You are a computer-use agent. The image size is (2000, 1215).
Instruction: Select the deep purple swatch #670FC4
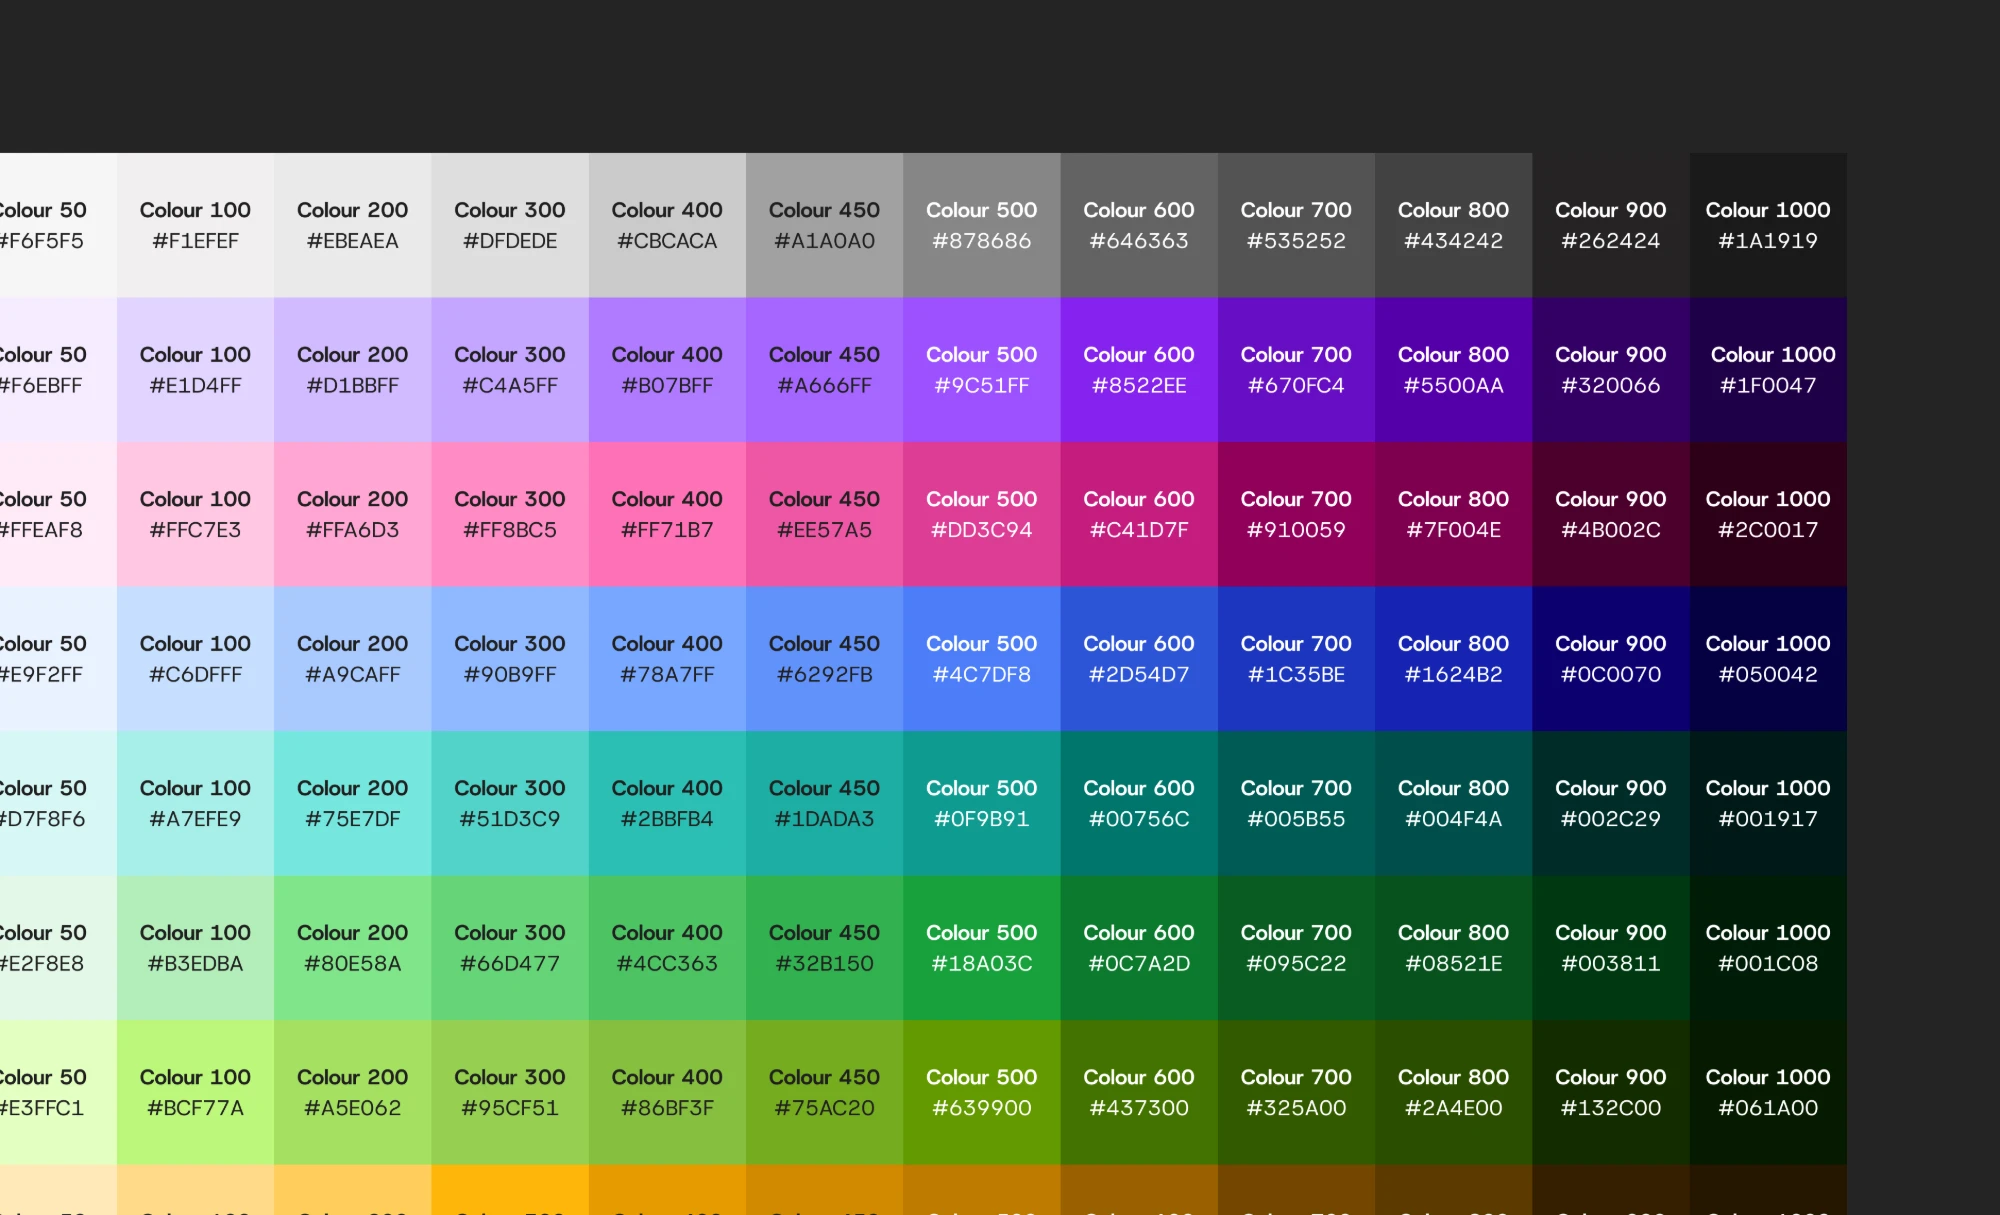point(1296,370)
